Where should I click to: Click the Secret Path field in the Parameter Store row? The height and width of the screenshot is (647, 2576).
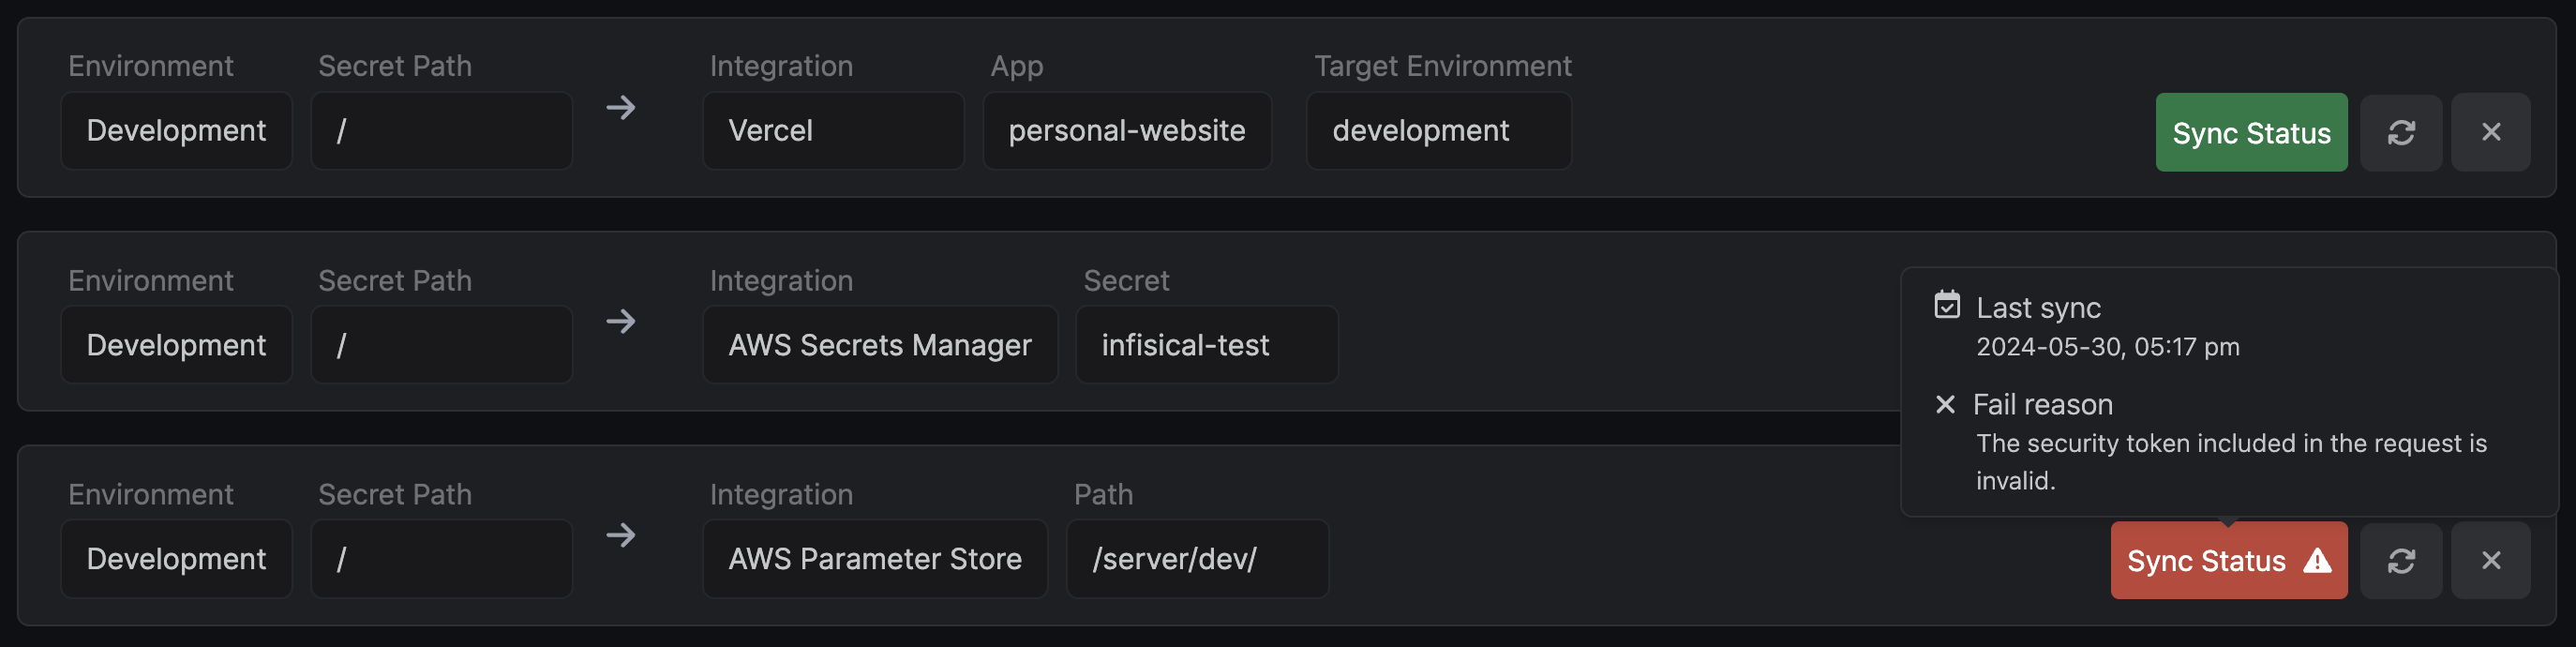click(x=441, y=559)
